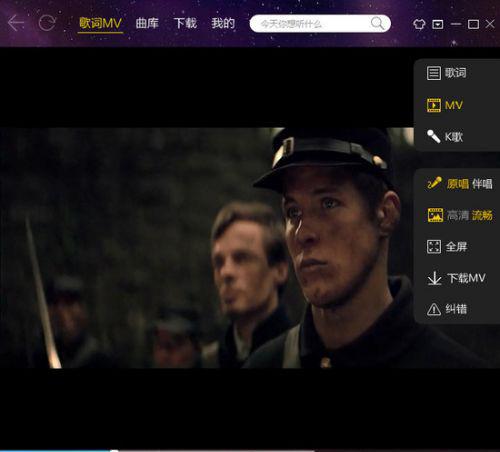The image size is (500, 452).
Task: Show lyrics view with 歌词
Action: pos(455,73)
